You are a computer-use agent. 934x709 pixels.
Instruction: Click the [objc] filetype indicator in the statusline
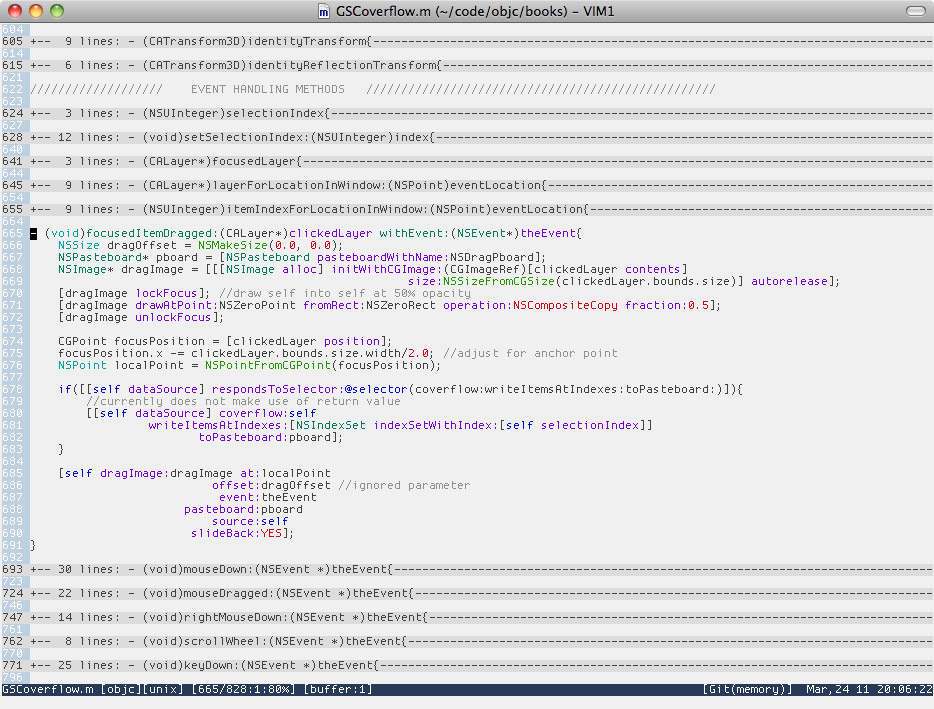click(120, 689)
